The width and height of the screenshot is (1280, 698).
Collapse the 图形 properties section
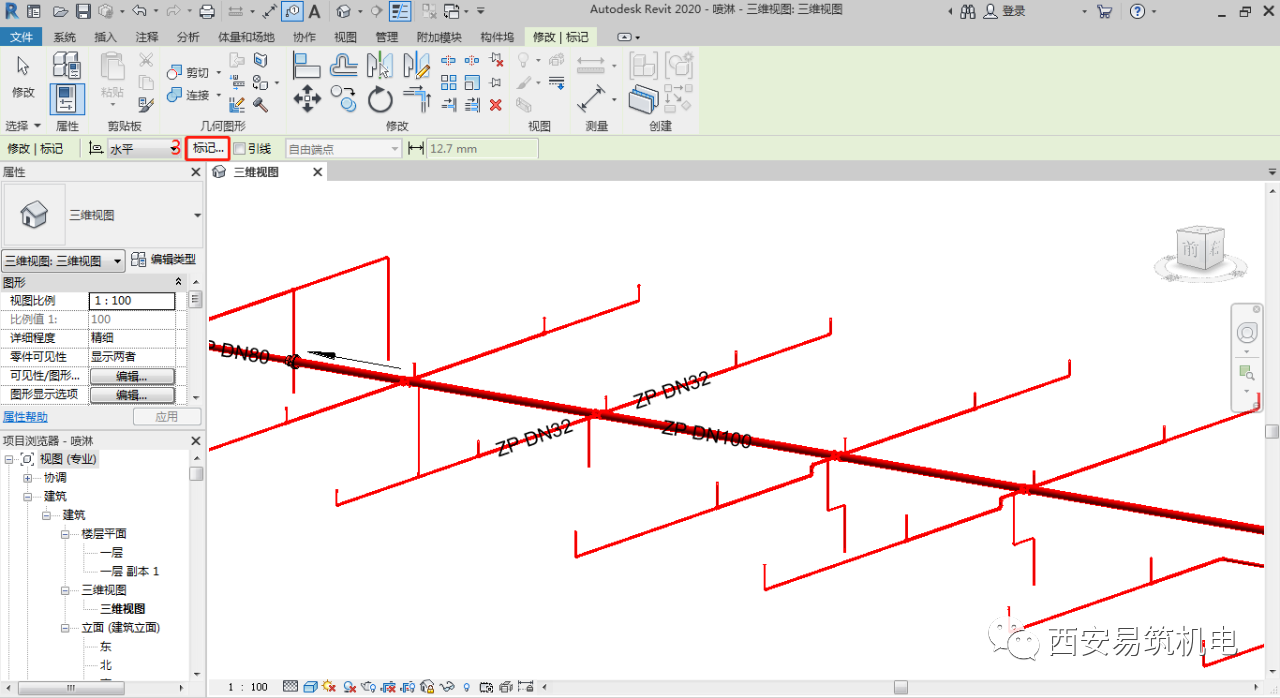(179, 282)
